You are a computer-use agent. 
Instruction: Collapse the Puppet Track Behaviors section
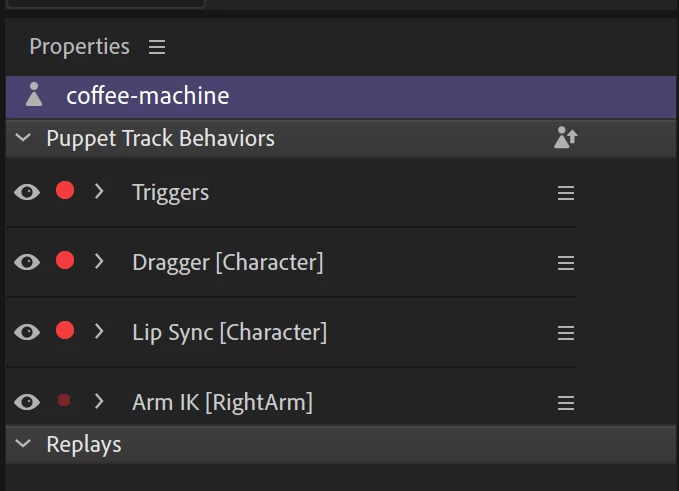[x=23, y=138]
